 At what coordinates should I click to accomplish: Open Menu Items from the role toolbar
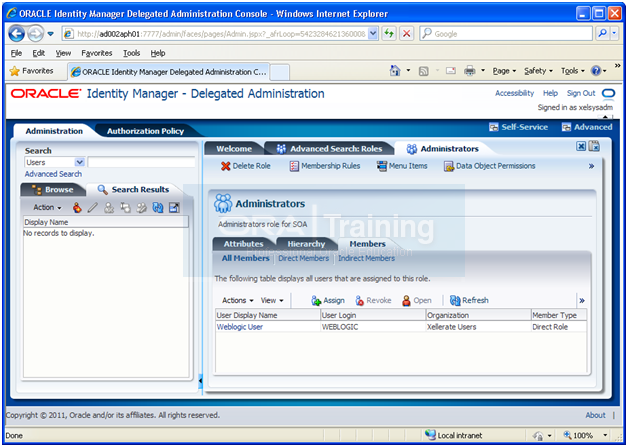point(402,166)
